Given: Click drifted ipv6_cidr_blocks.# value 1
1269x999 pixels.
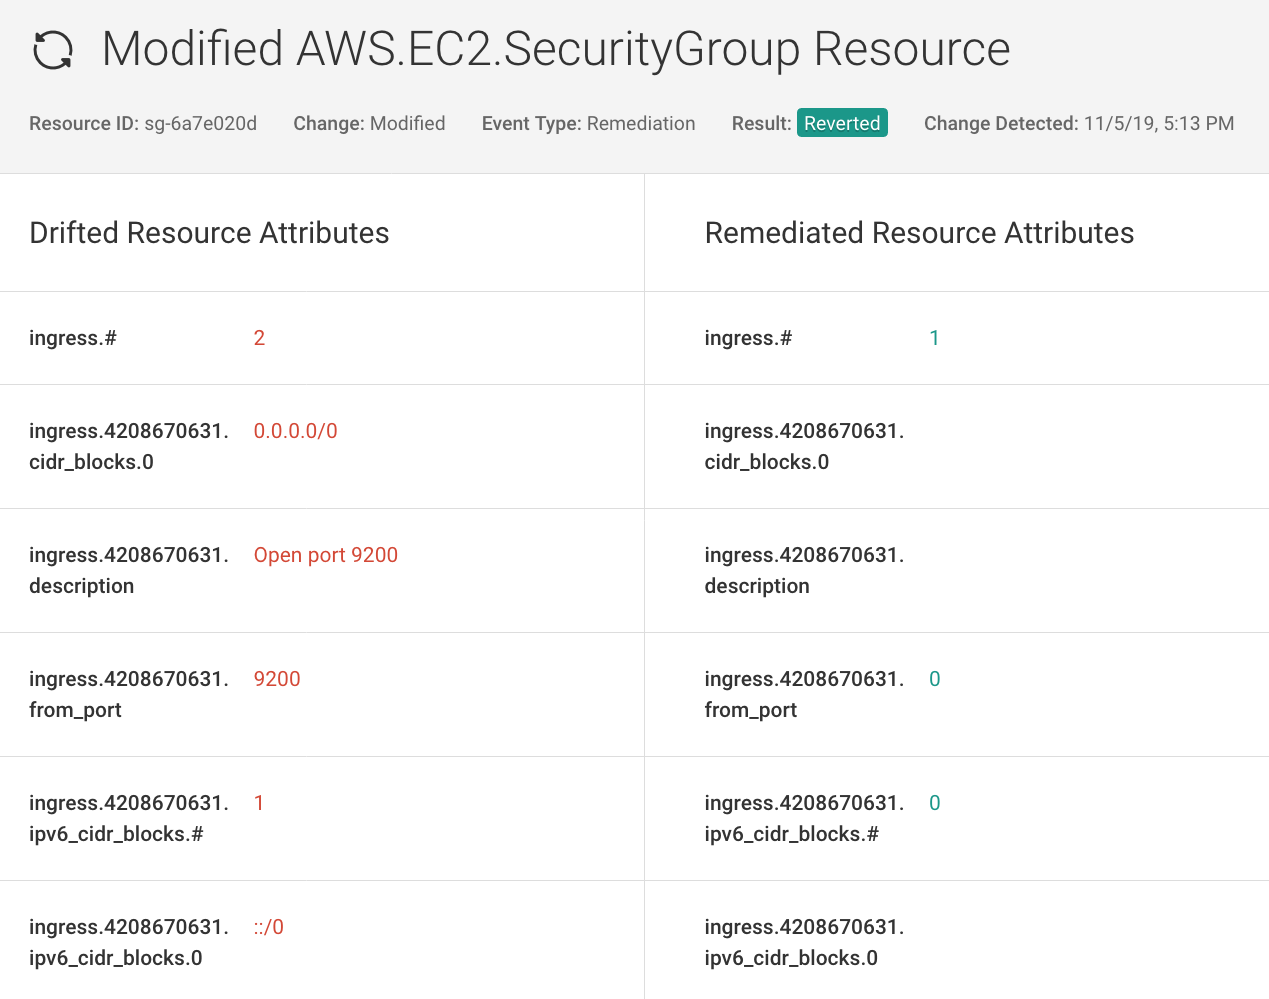Looking at the screenshot, I should pyautogui.click(x=259, y=803).
